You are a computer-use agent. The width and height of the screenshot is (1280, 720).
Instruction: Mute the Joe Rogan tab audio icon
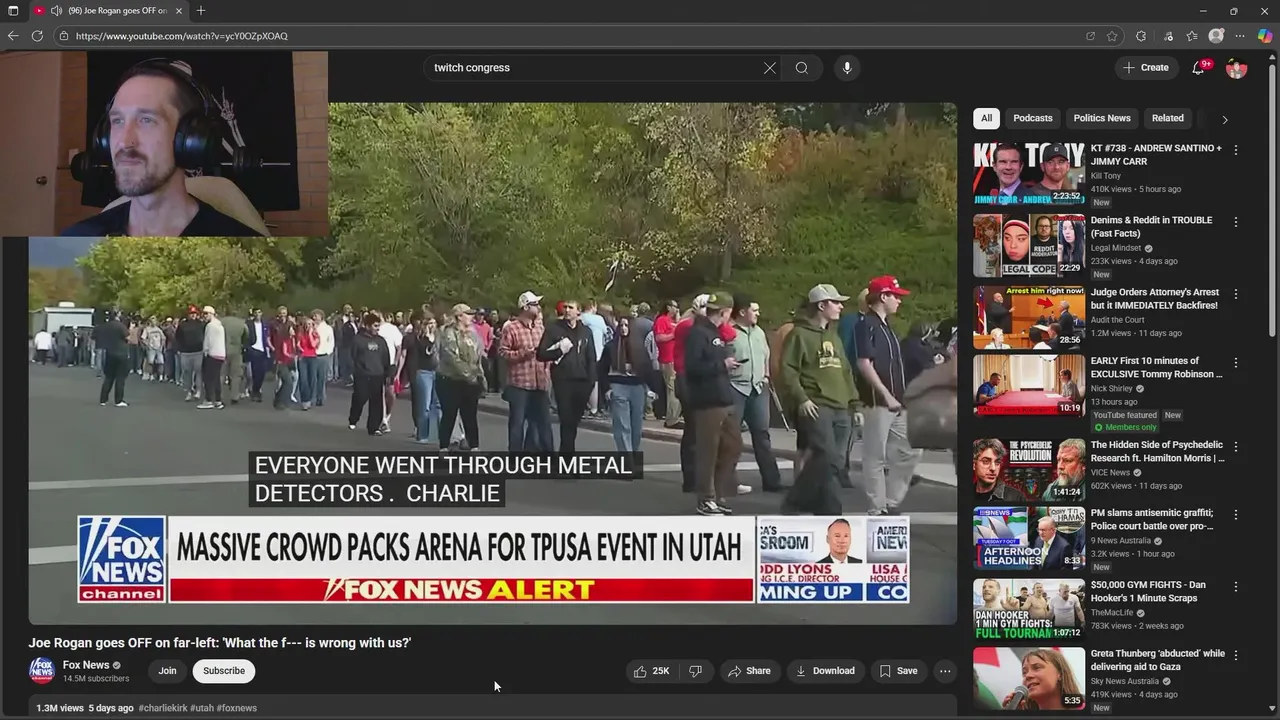coord(56,11)
